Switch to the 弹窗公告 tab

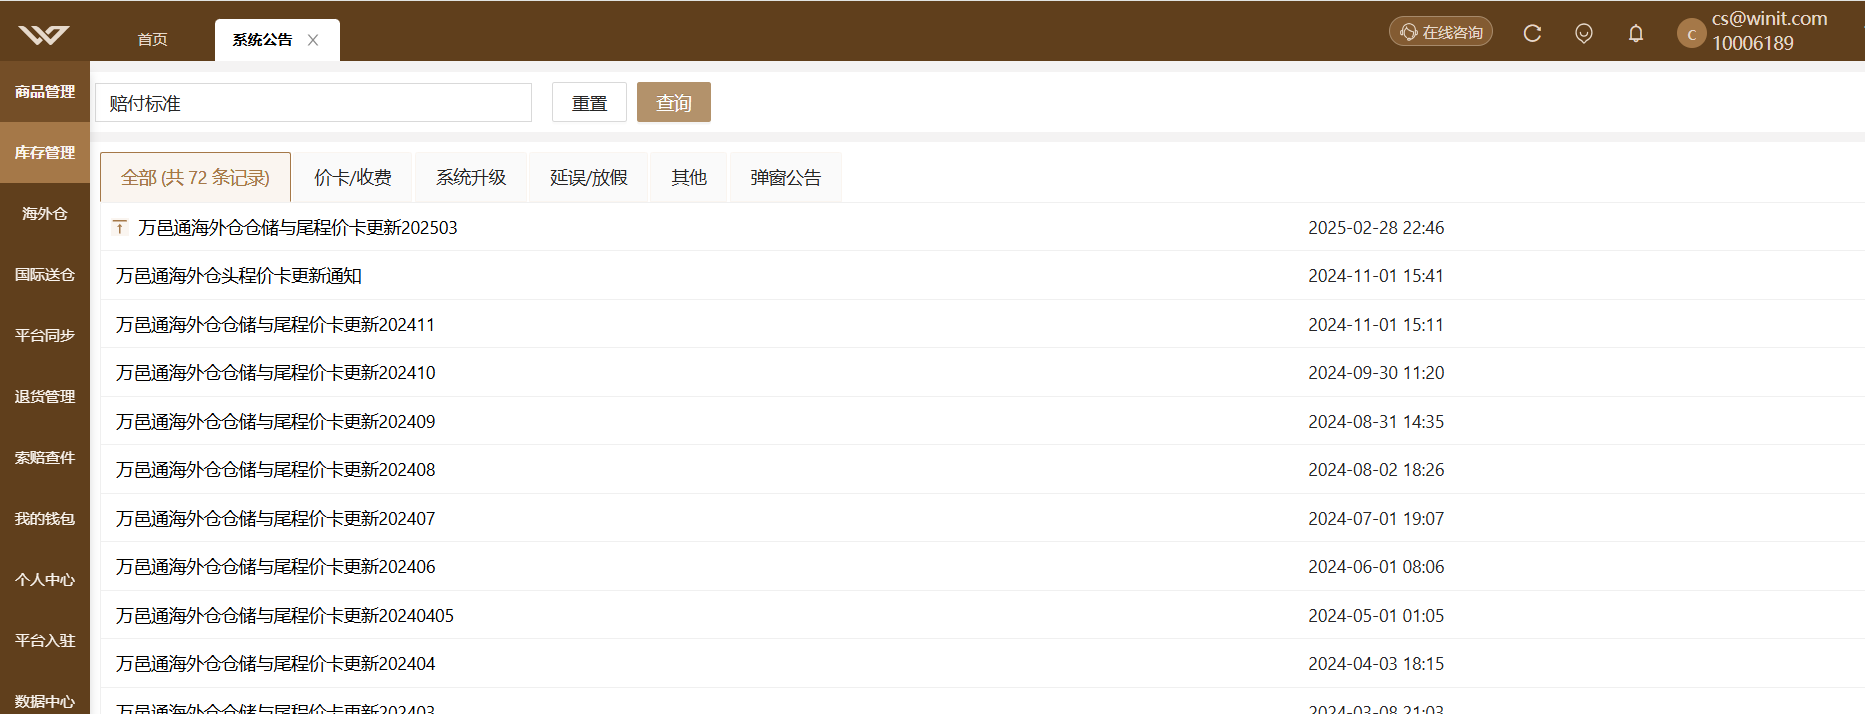pyautogui.click(x=786, y=177)
